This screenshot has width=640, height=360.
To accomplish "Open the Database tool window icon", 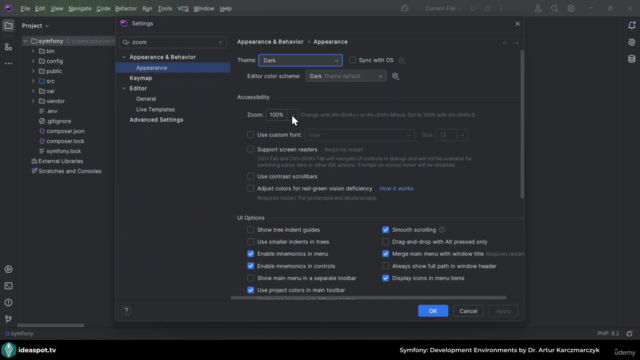I will (x=631, y=59).
